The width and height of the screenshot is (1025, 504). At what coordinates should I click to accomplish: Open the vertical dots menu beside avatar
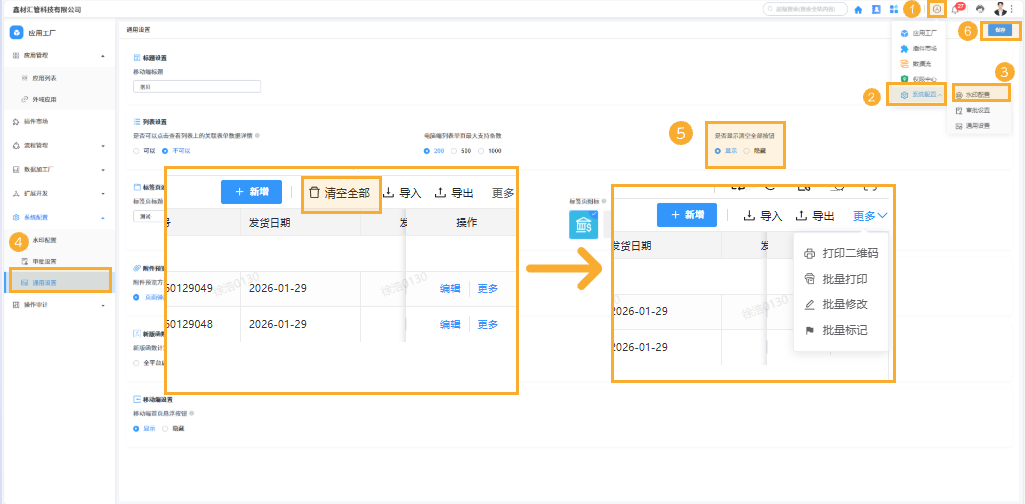tap(1012, 10)
